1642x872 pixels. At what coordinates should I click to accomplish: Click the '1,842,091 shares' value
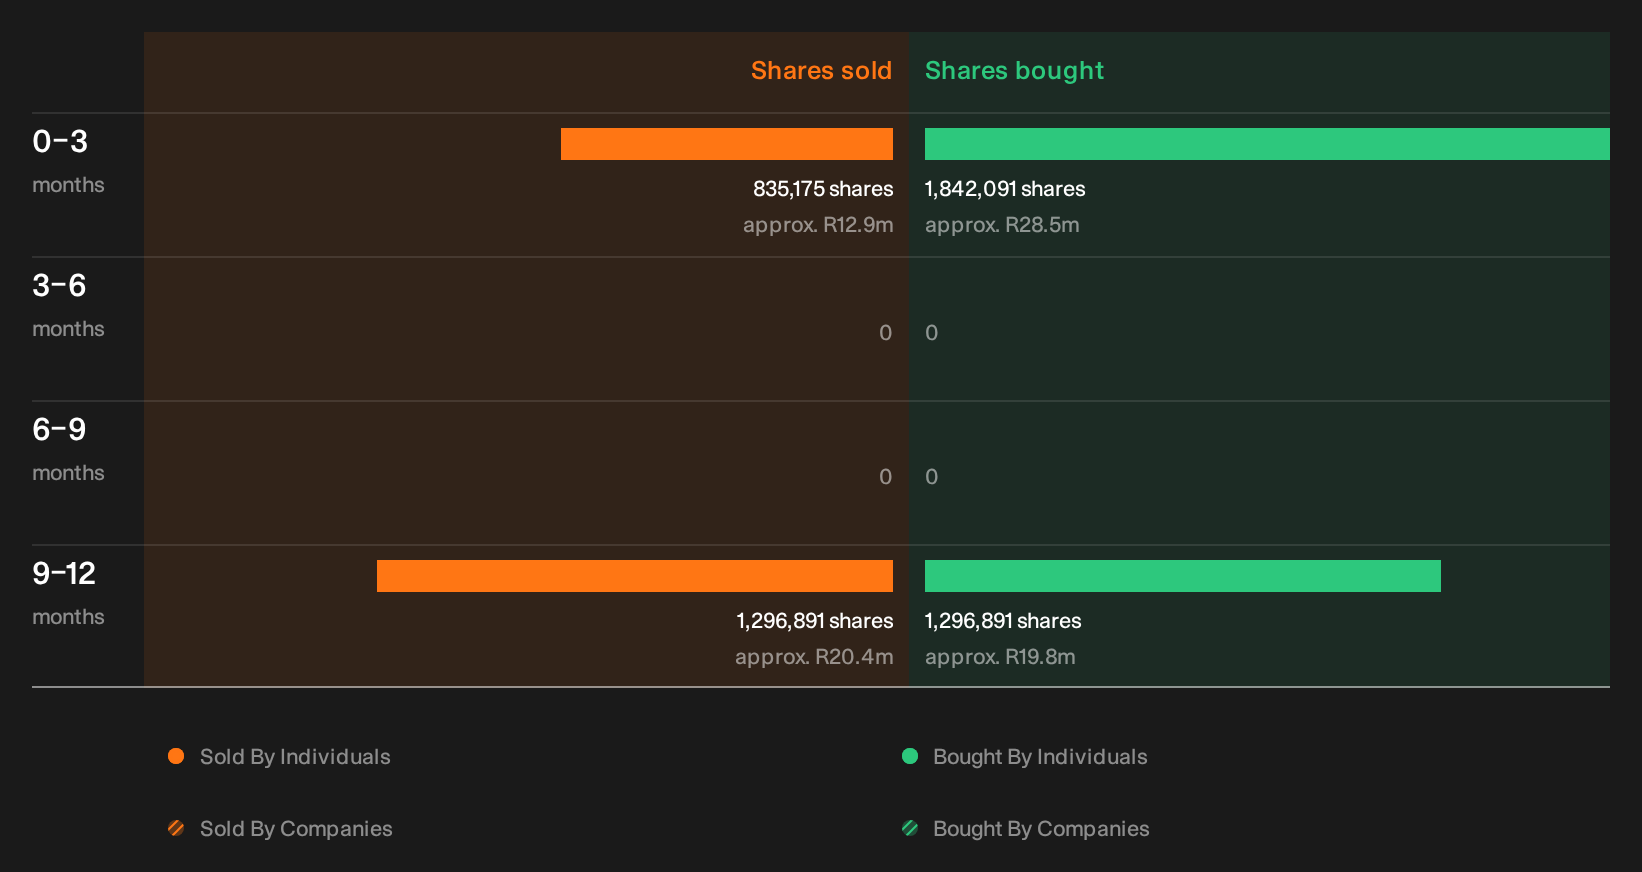coord(1005,189)
